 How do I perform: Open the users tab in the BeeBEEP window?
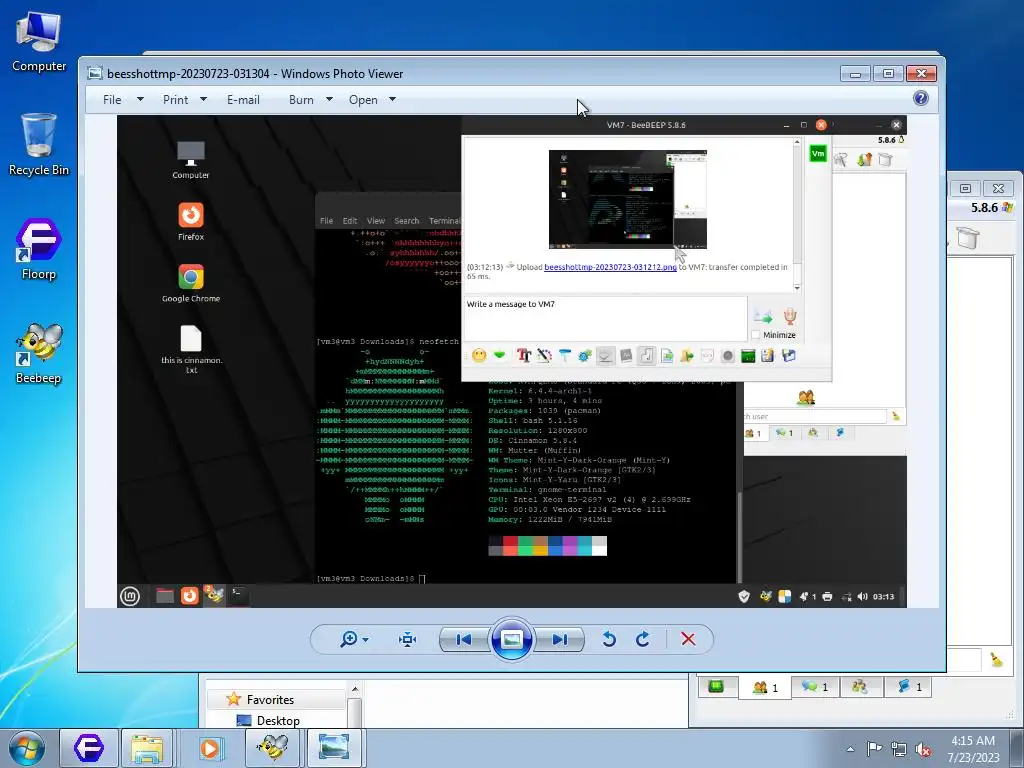pos(765,687)
